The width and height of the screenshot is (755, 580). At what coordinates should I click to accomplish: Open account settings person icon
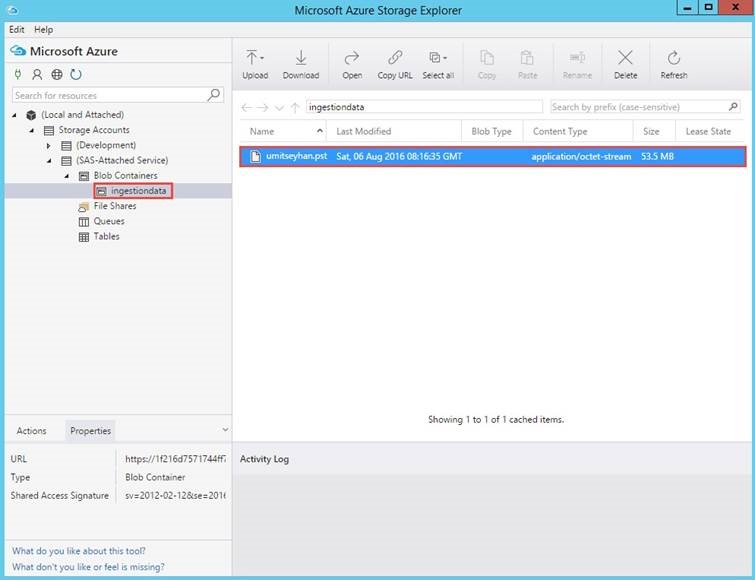click(x=37, y=74)
